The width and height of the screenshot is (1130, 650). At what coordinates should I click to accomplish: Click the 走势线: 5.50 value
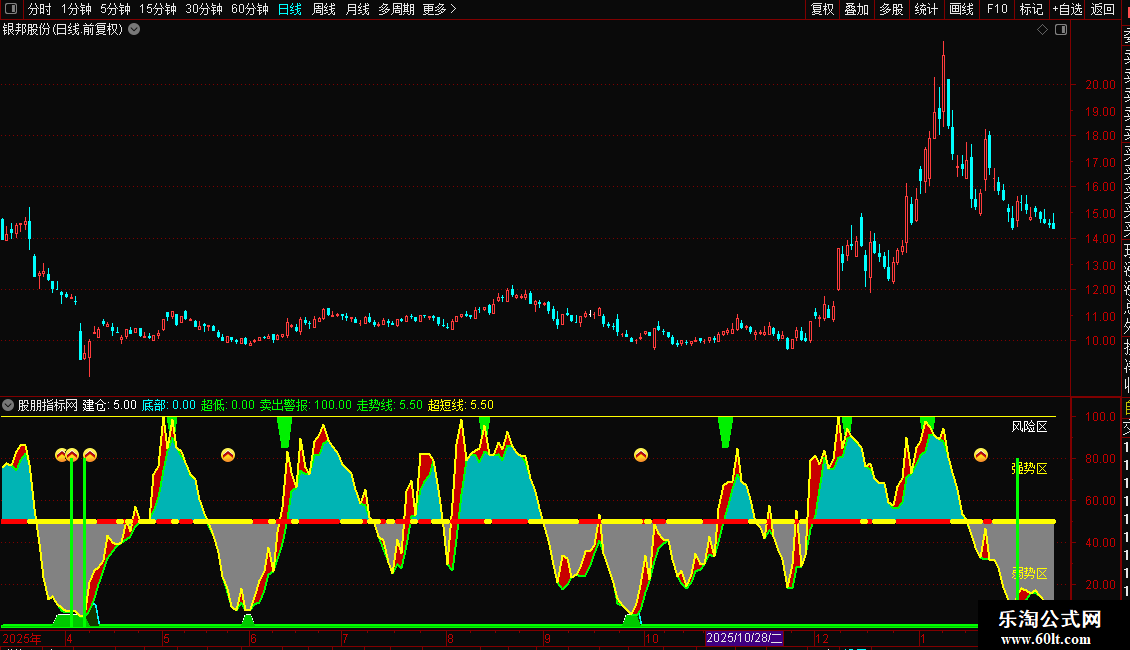390,405
